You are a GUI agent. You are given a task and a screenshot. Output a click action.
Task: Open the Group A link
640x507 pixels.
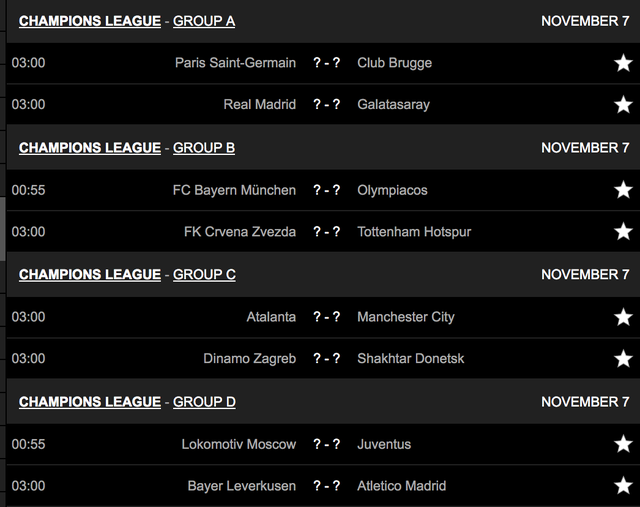[204, 21]
